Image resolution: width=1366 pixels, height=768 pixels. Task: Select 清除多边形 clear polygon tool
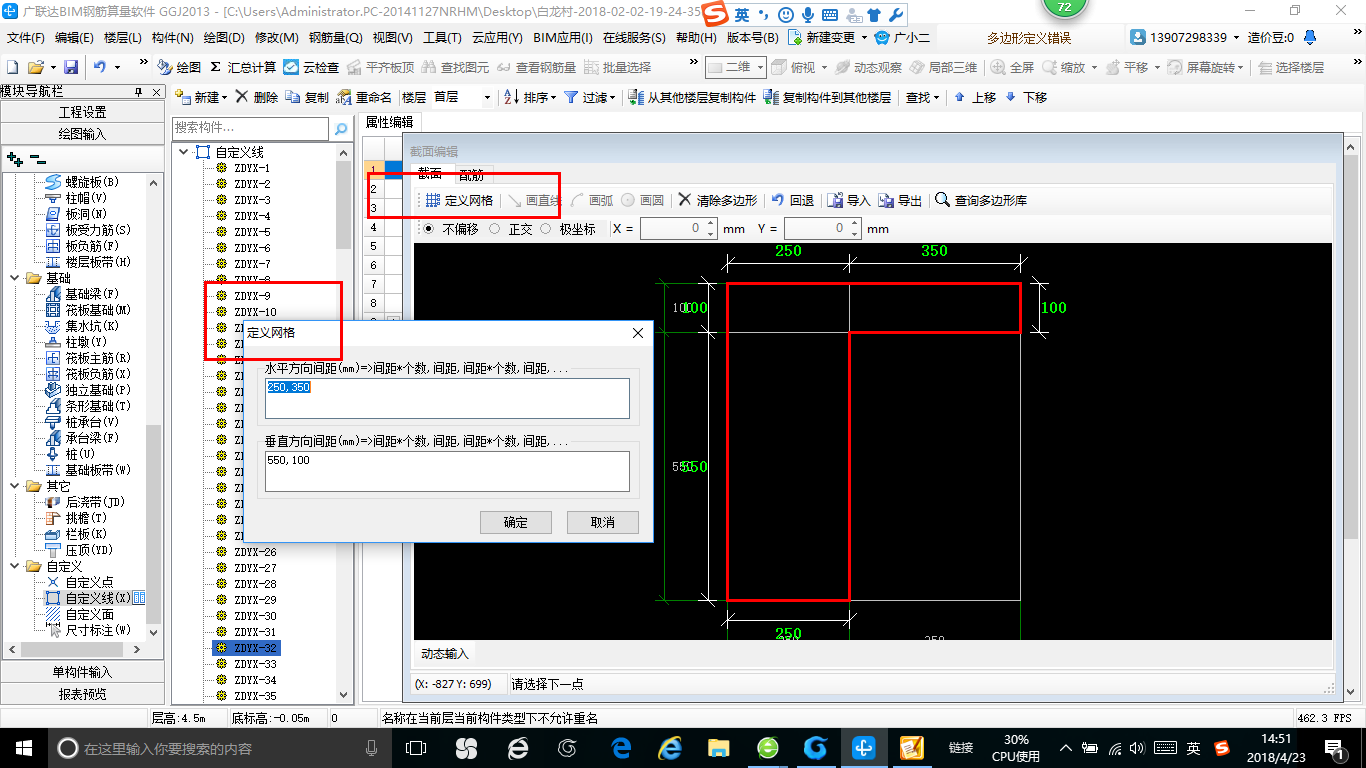[717, 200]
